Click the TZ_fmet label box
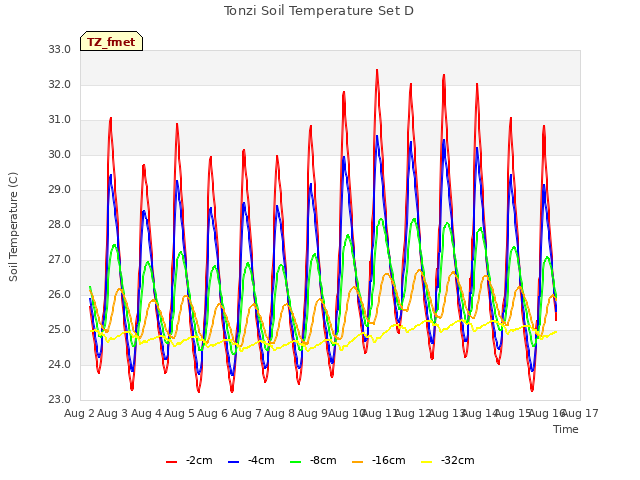640x480 pixels. tap(111, 41)
